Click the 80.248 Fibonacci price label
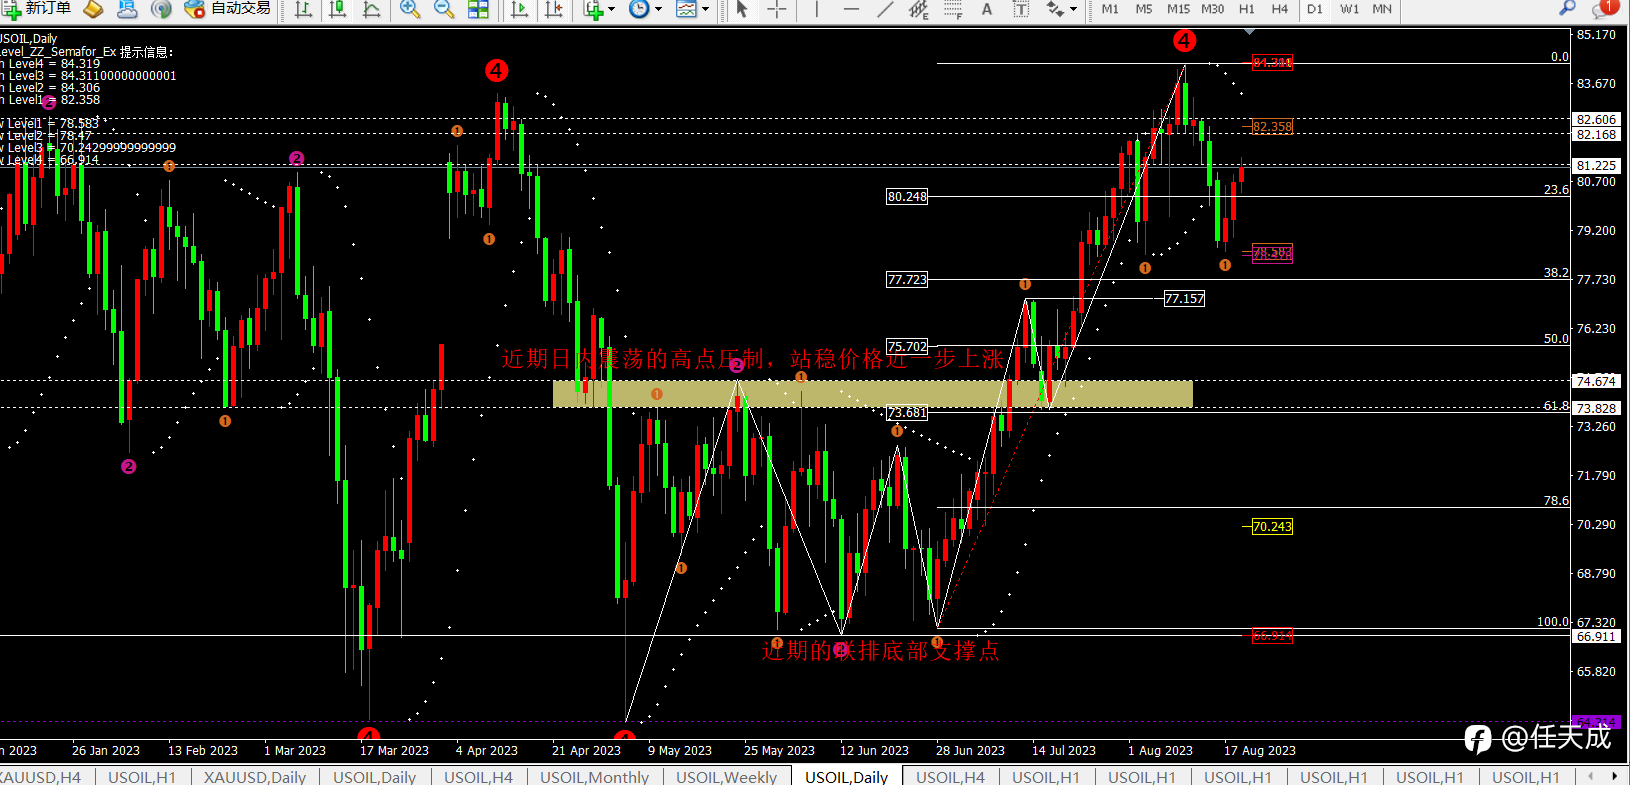 click(x=907, y=196)
